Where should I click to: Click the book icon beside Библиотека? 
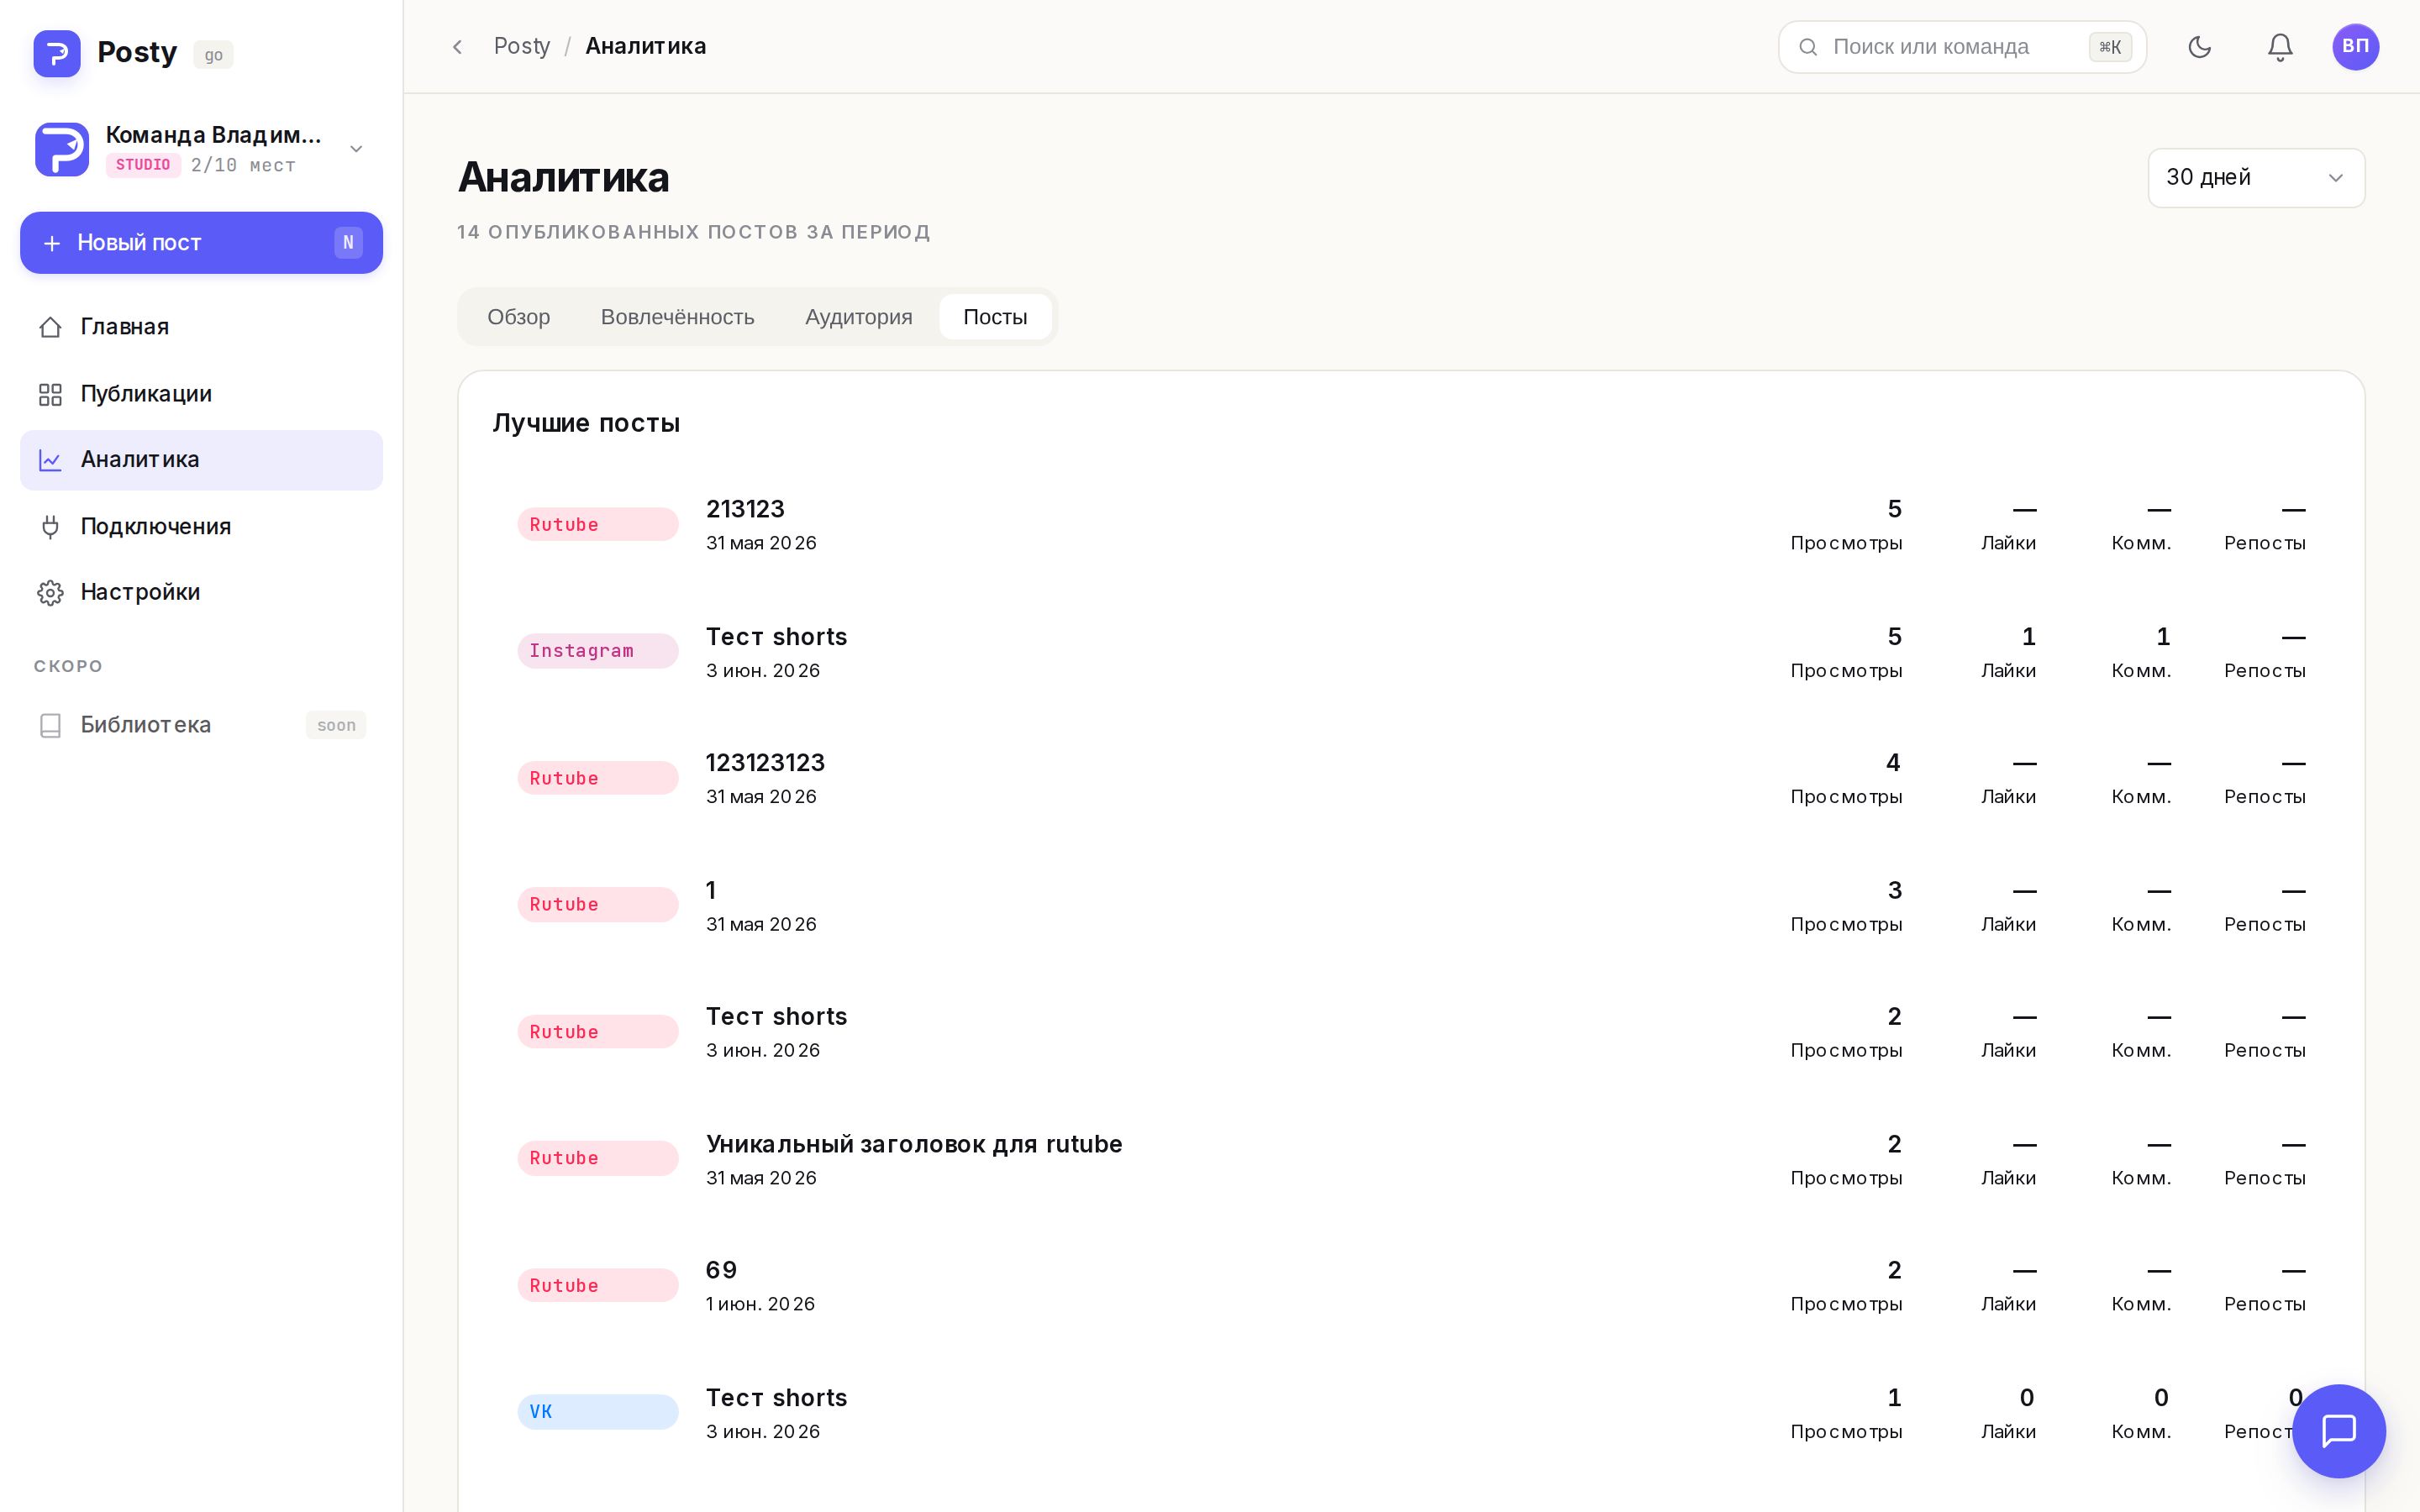pos(50,725)
